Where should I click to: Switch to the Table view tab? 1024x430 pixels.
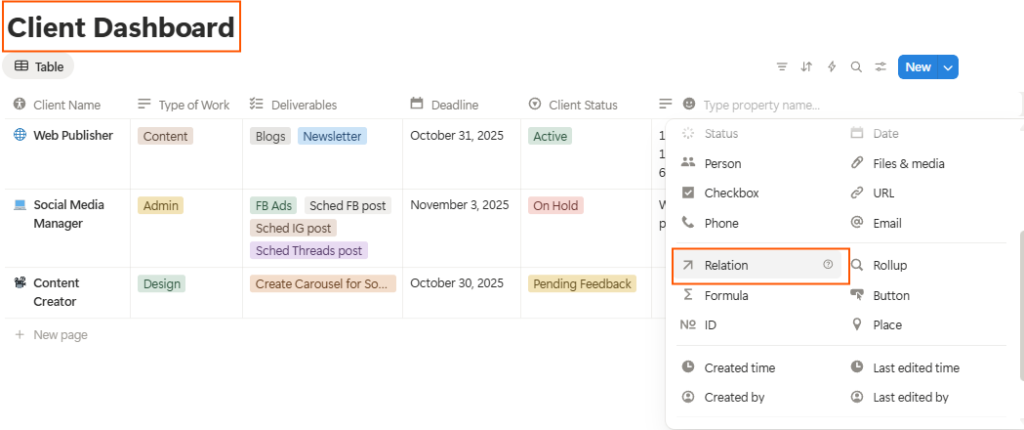pos(39,67)
